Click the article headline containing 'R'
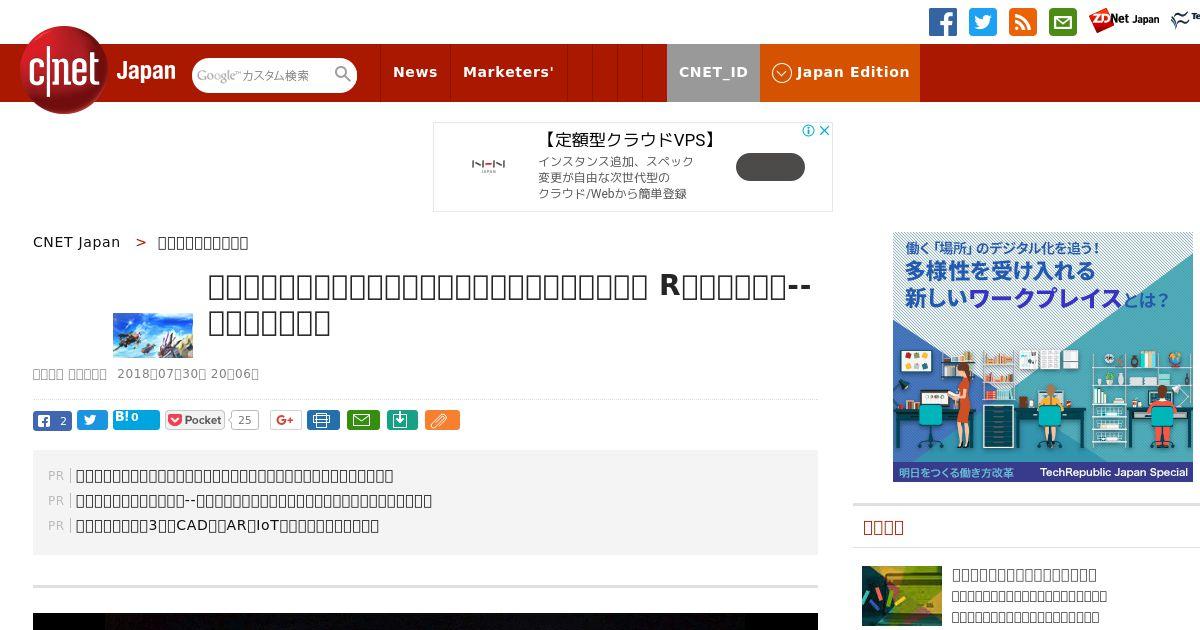 point(509,304)
